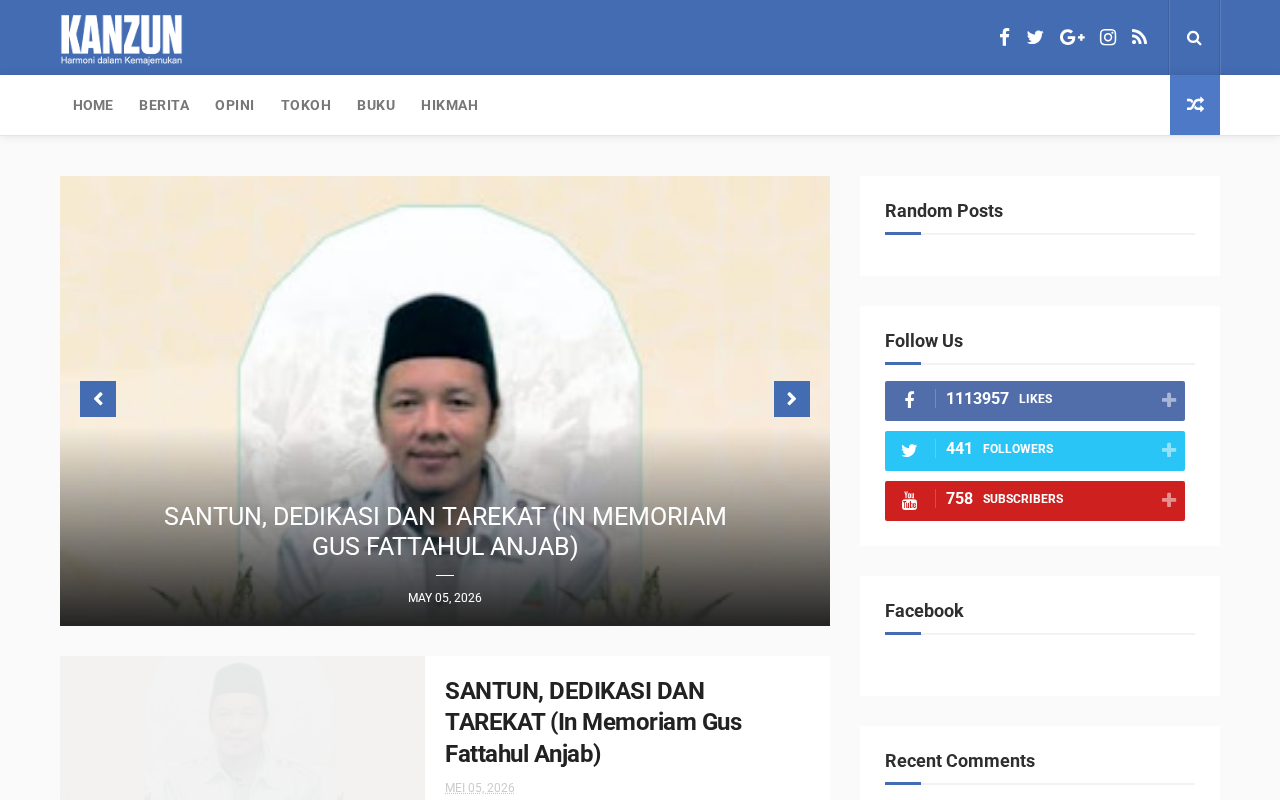
Task: Advance slider with right arrow
Action: coord(792,399)
